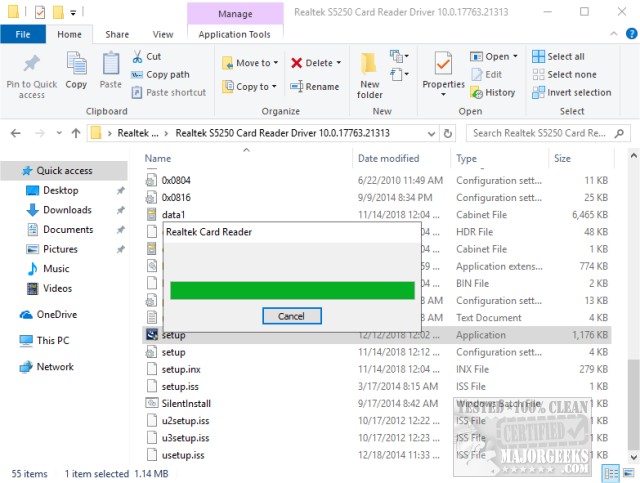Screen dimensions: 640x483
Task: Open the Move to dropdown
Action: (250, 63)
